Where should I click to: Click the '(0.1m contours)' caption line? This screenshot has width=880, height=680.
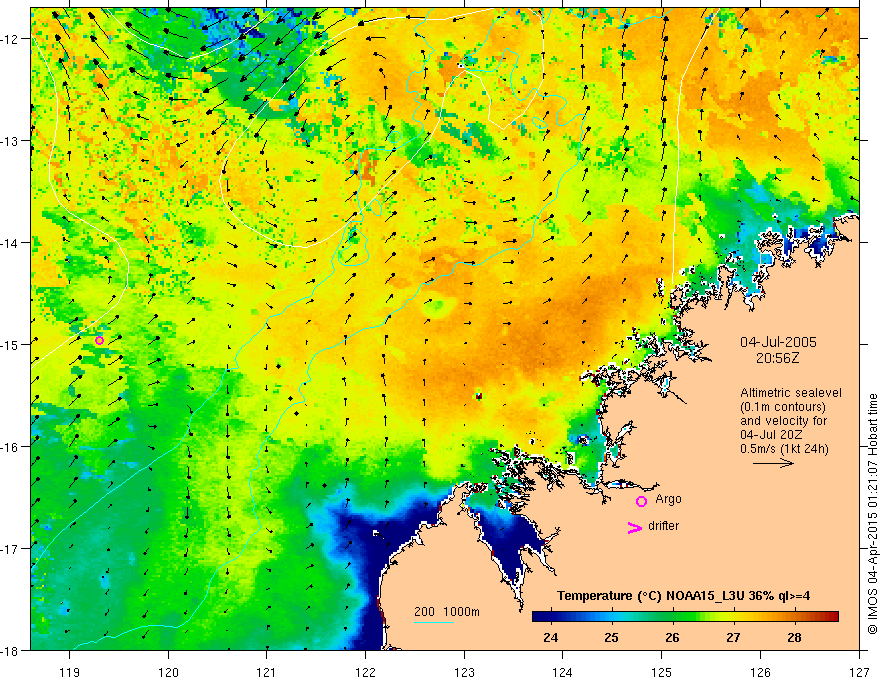tap(783, 407)
